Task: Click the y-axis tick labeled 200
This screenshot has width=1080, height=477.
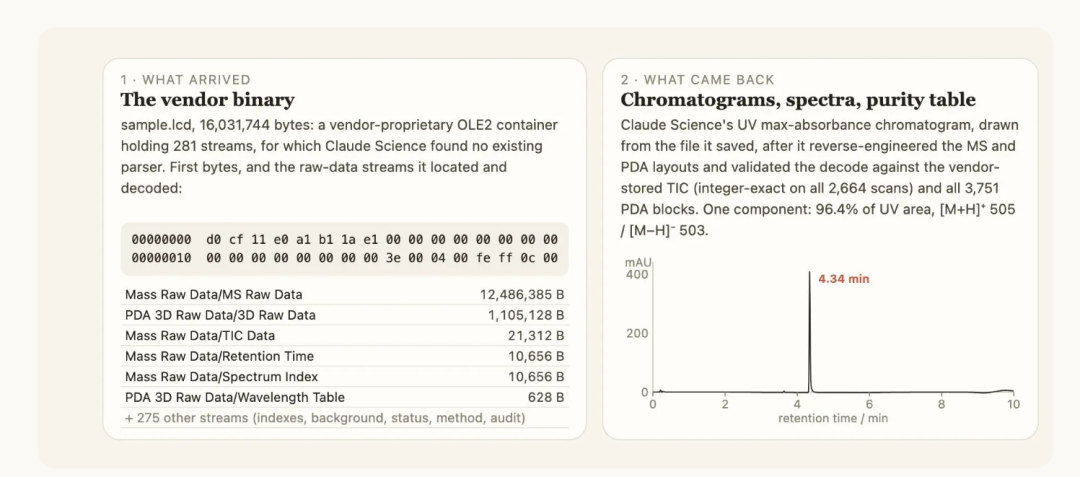Action: 637,333
